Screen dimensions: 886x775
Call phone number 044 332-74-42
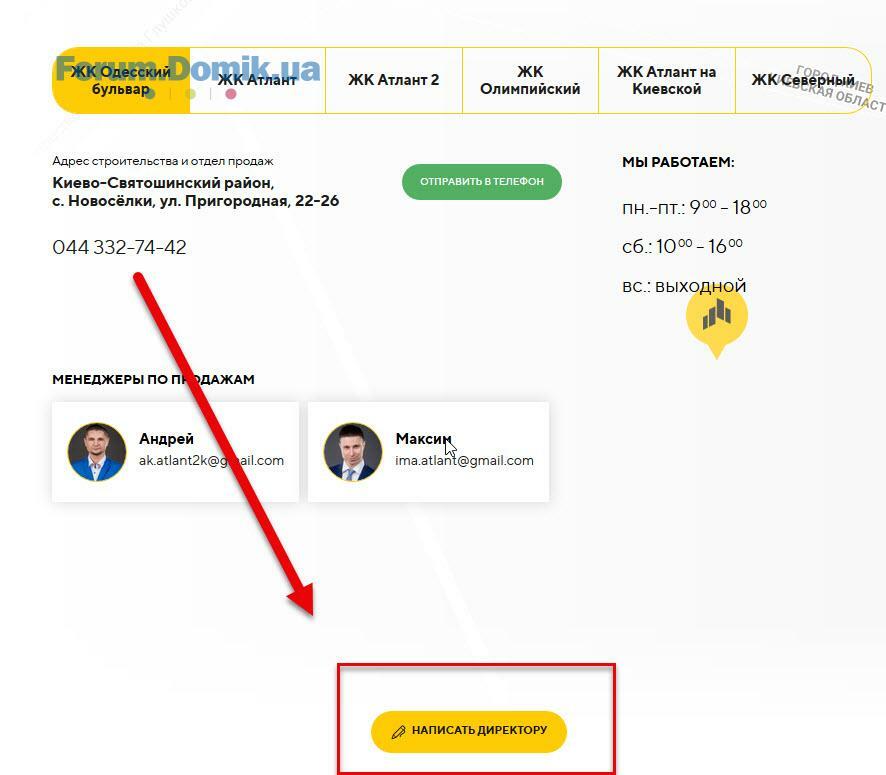click(119, 247)
